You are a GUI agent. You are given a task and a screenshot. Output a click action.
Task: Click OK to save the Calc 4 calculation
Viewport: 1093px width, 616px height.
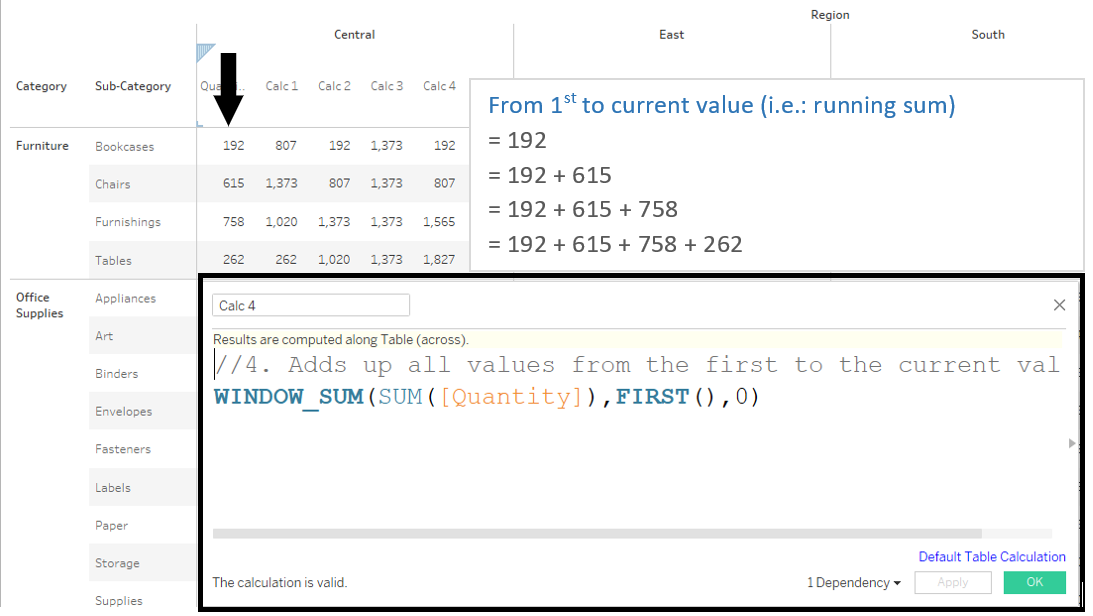tap(1034, 582)
